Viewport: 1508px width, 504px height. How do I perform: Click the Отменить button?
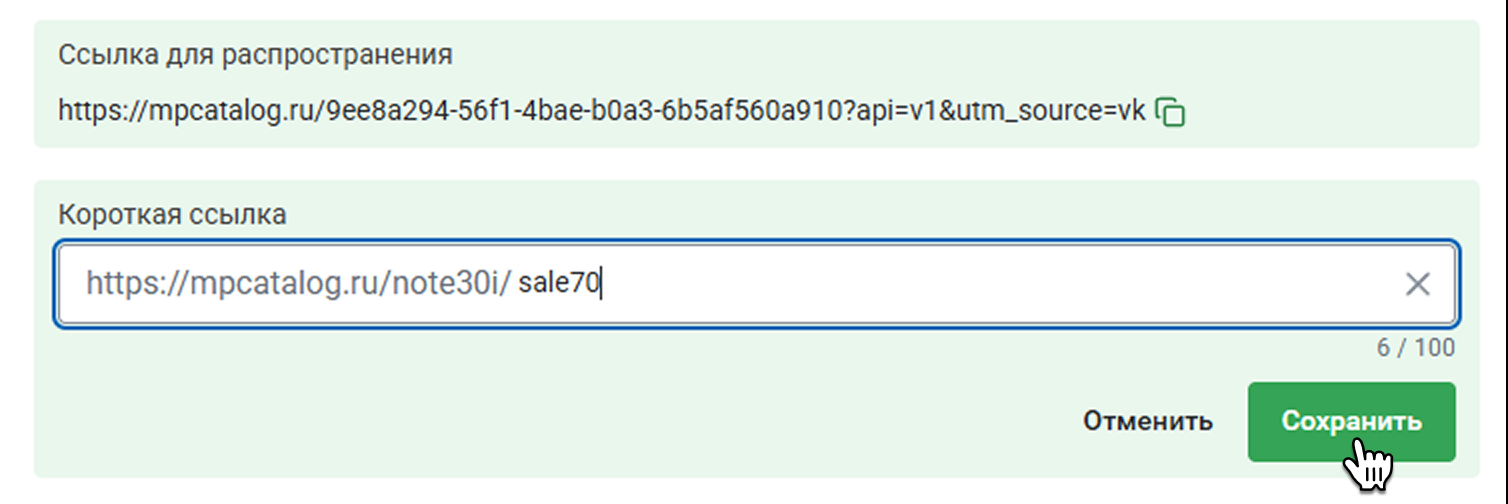[1148, 421]
